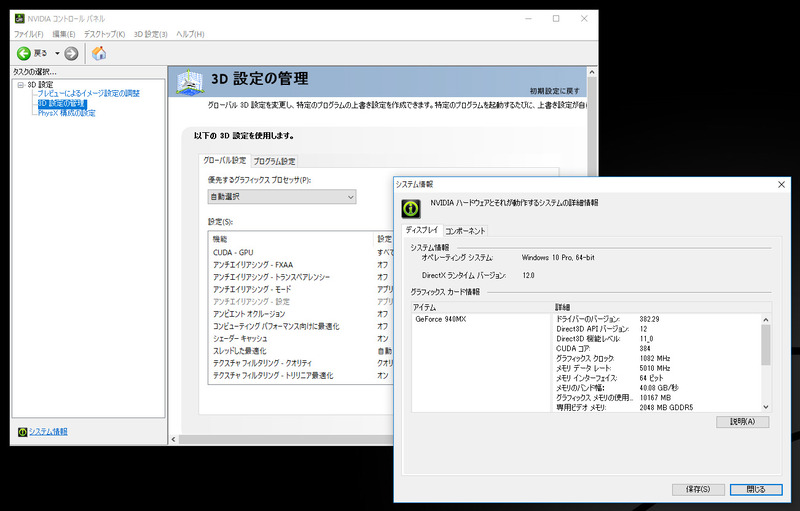Click the green Back arrow icon

point(23,54)
